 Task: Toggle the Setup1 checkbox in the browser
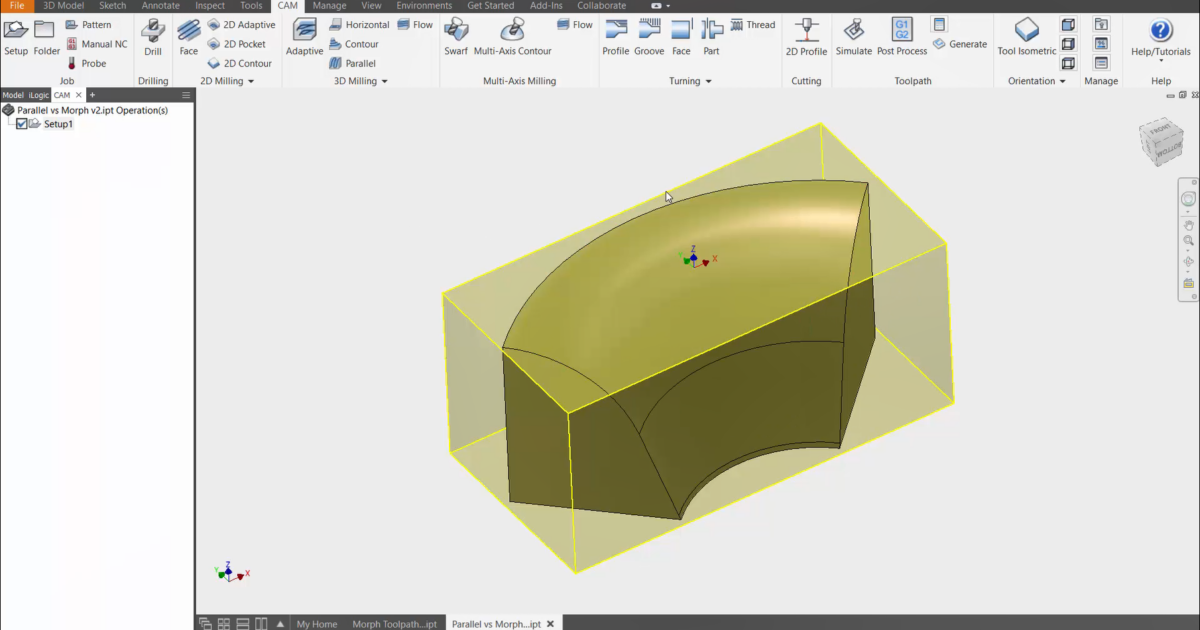[22, 123]
